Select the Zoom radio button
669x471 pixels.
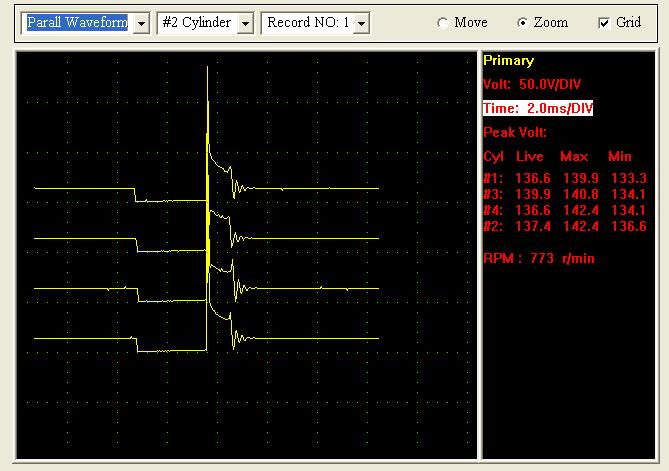click(522, 23)
